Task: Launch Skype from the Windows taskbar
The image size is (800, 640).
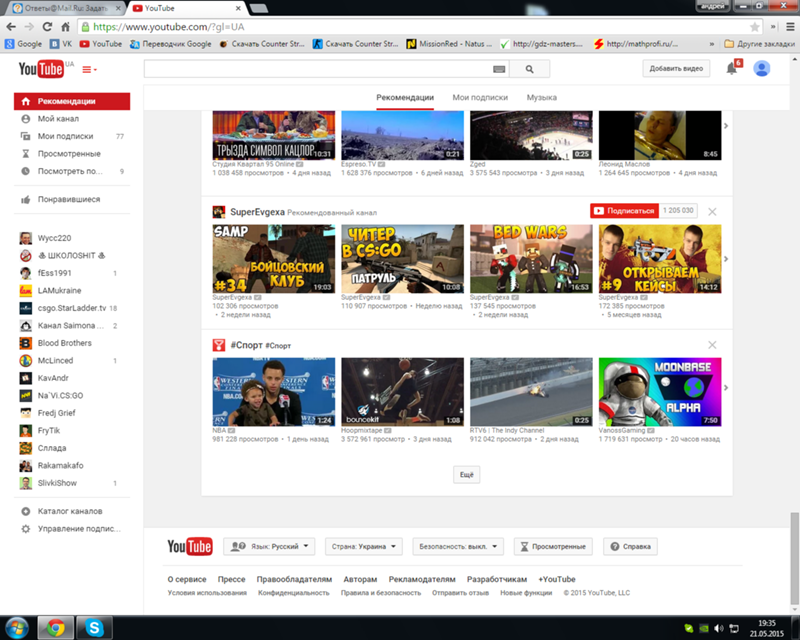Action: (95, 627)
